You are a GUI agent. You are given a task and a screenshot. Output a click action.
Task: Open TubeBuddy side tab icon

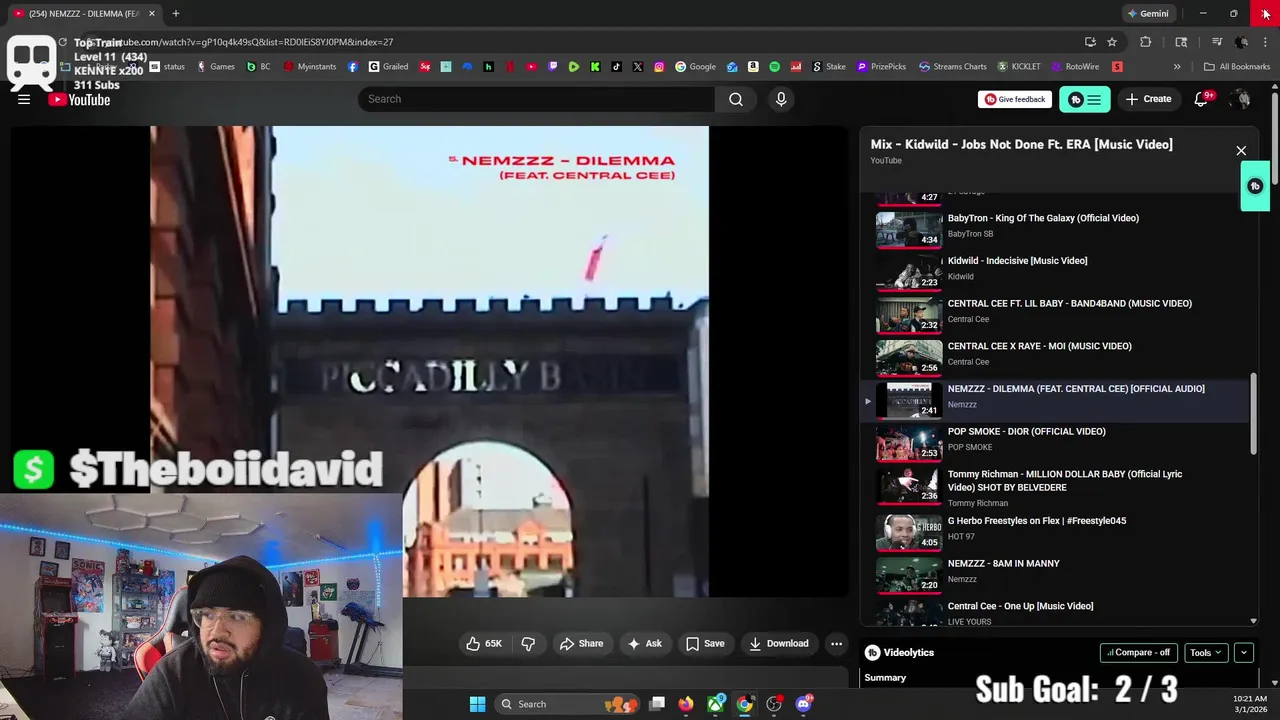coord(1255,186)
